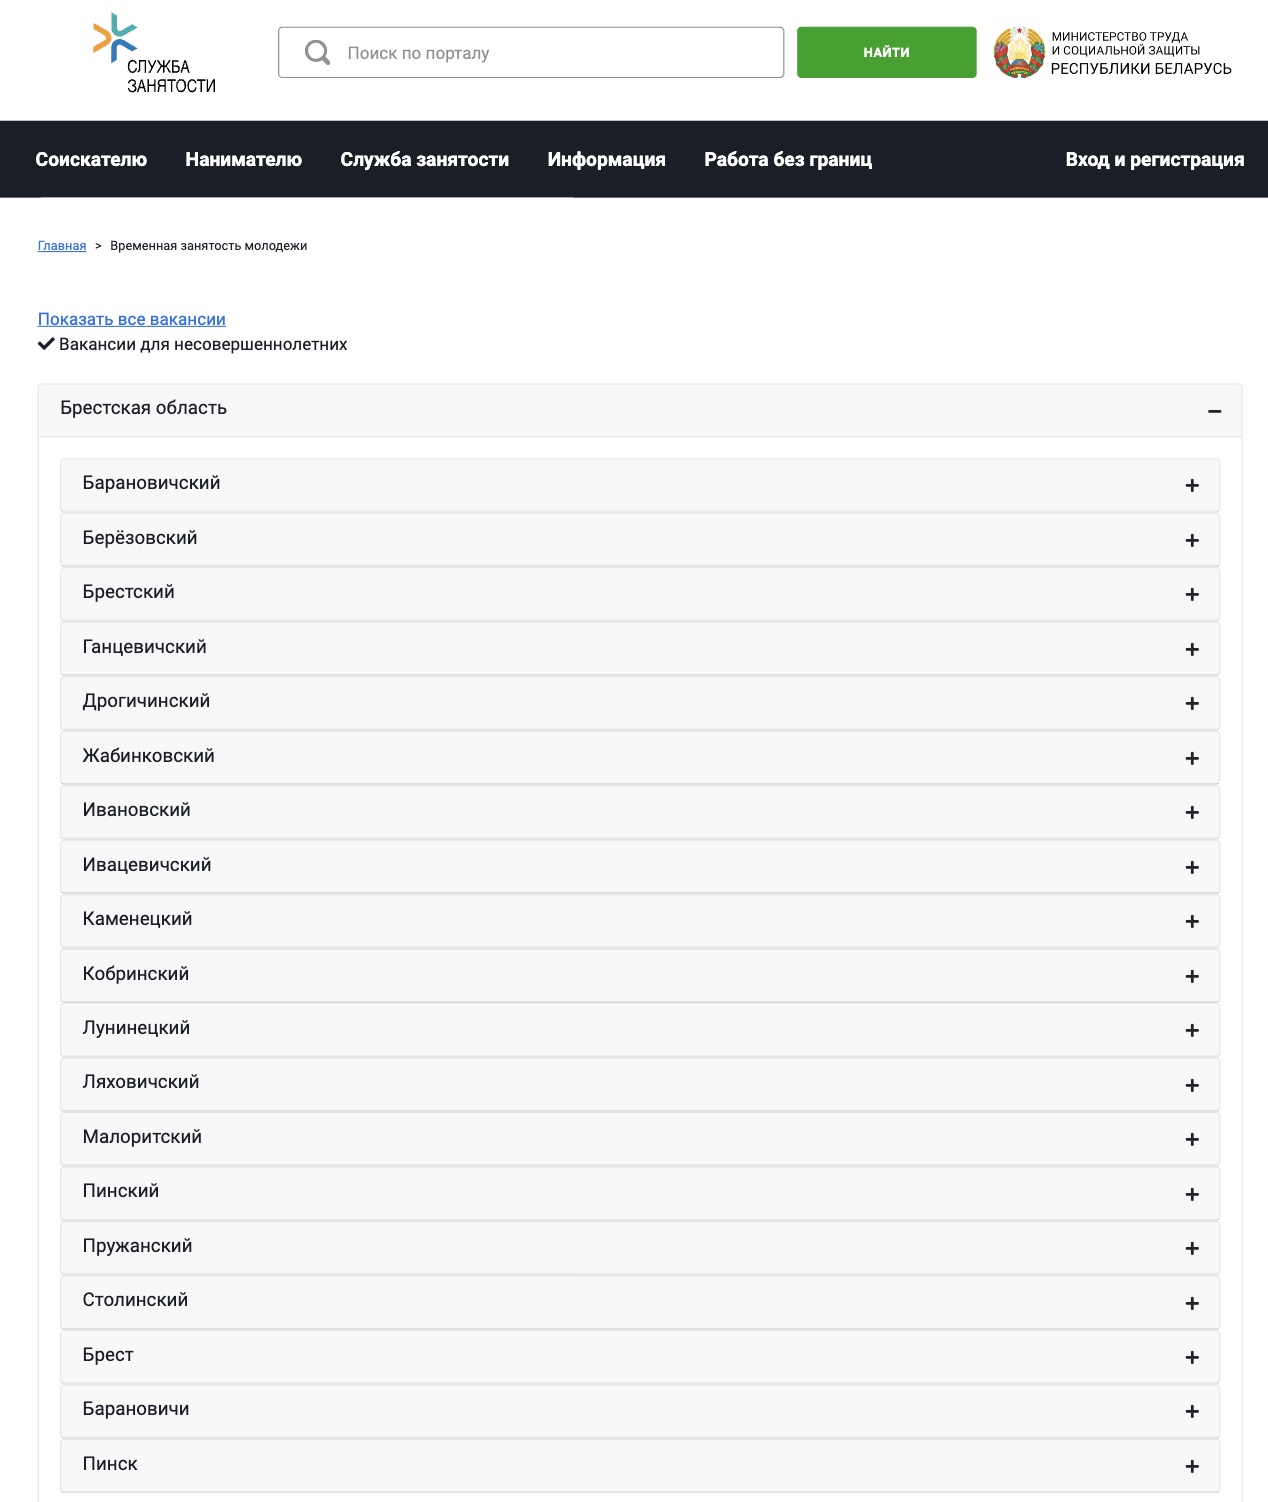Click plus icon for Барановичский district
The width and height of the screenshot is (1268, 1502).
pos(1191,486)
